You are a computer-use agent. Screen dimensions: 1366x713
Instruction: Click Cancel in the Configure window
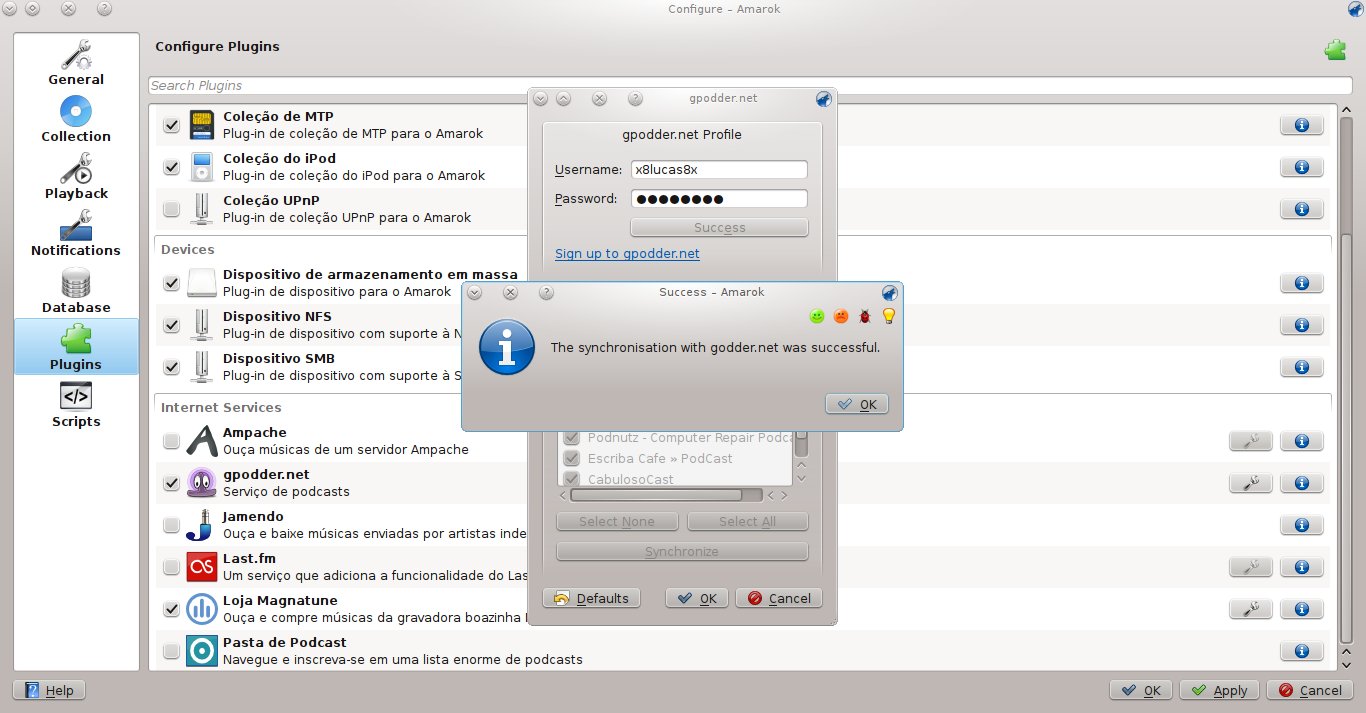1310,690
